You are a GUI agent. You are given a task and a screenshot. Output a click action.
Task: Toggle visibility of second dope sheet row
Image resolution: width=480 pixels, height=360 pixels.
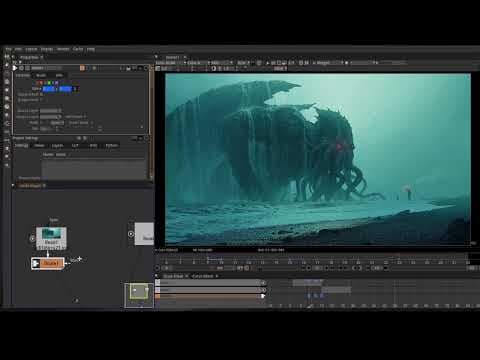pyautogui.click(x=263, y=290)
